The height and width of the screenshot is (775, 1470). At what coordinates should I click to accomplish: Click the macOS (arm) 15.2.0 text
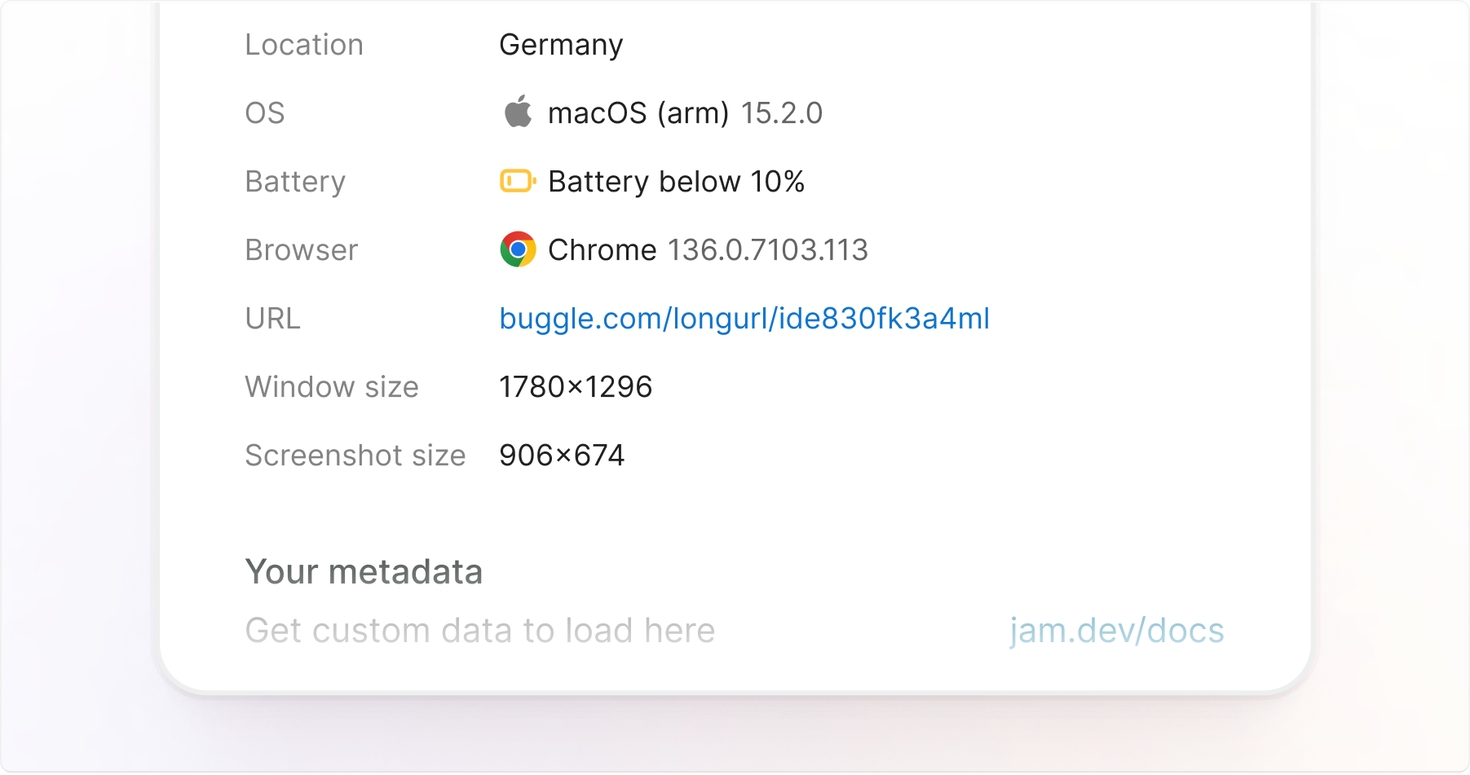(685, 113)
